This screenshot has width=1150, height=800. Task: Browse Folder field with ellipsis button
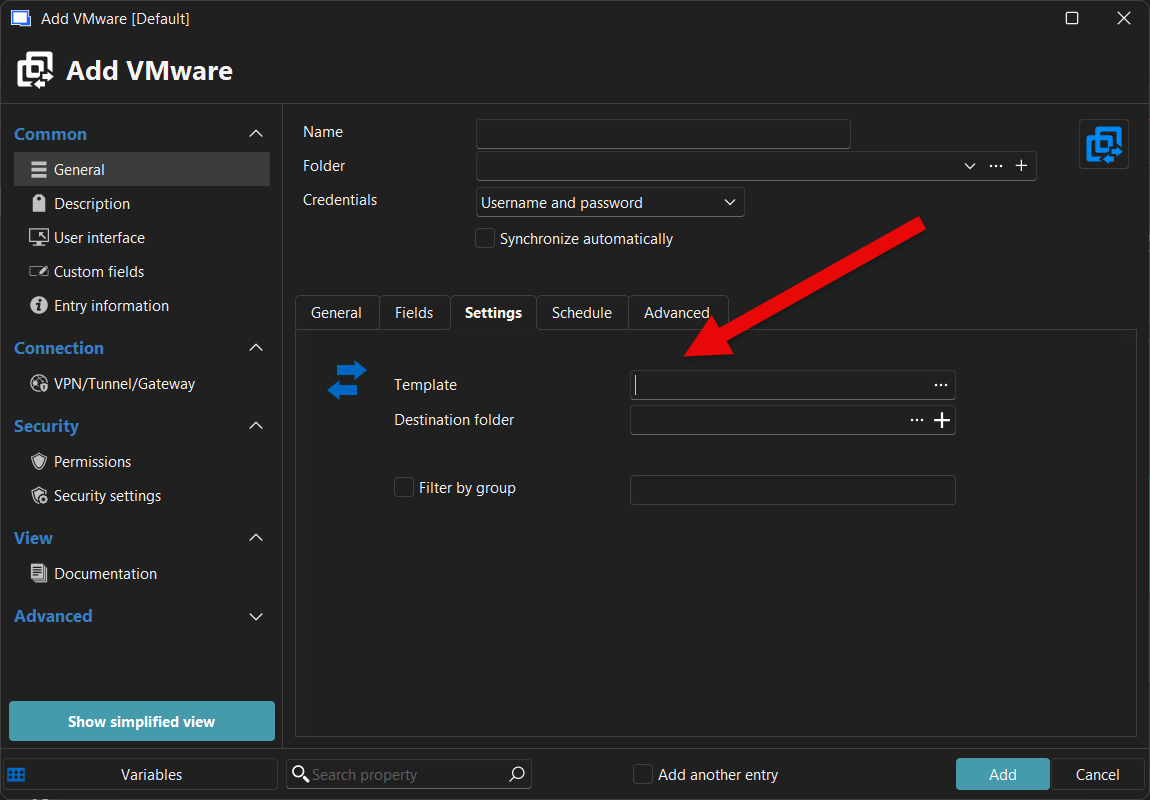tap(996, 166)
